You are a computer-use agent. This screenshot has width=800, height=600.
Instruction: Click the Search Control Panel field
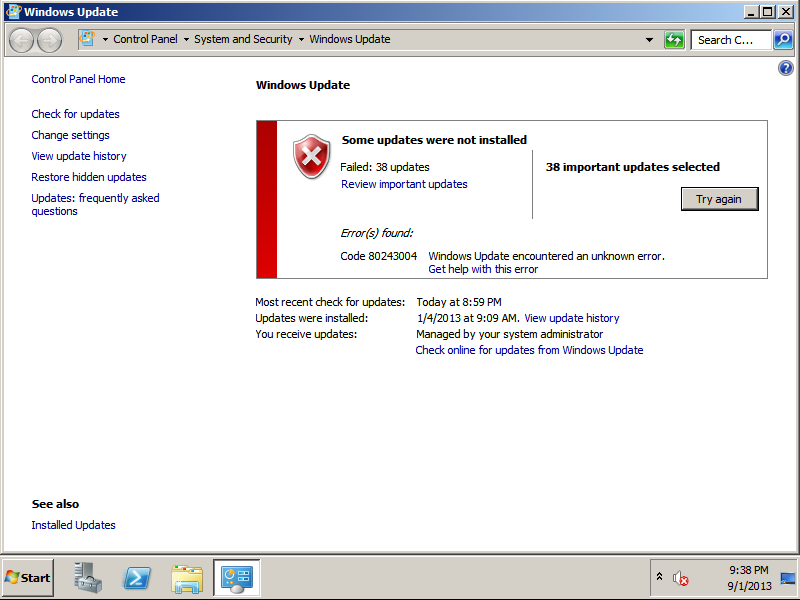pos(731,40)
